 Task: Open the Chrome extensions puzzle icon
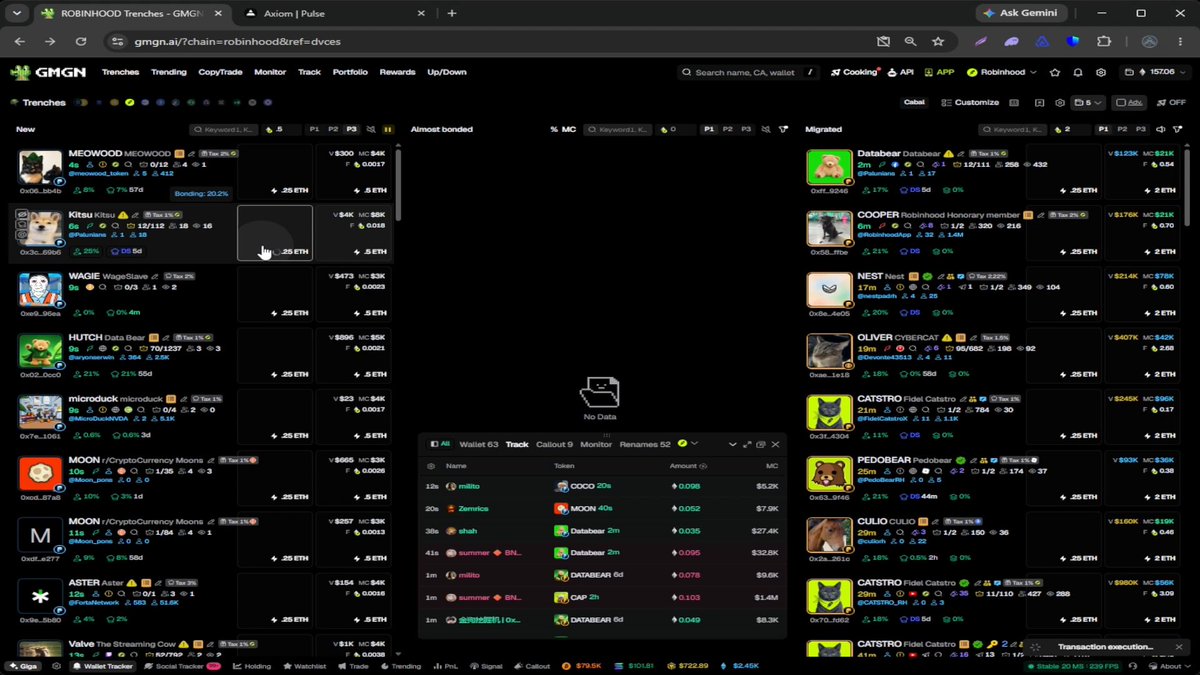pyautogui.click(x=1104, y=42)
